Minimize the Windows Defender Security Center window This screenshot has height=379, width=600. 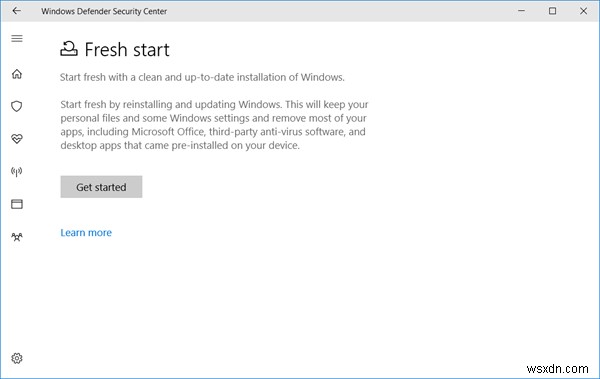point(521,11)
